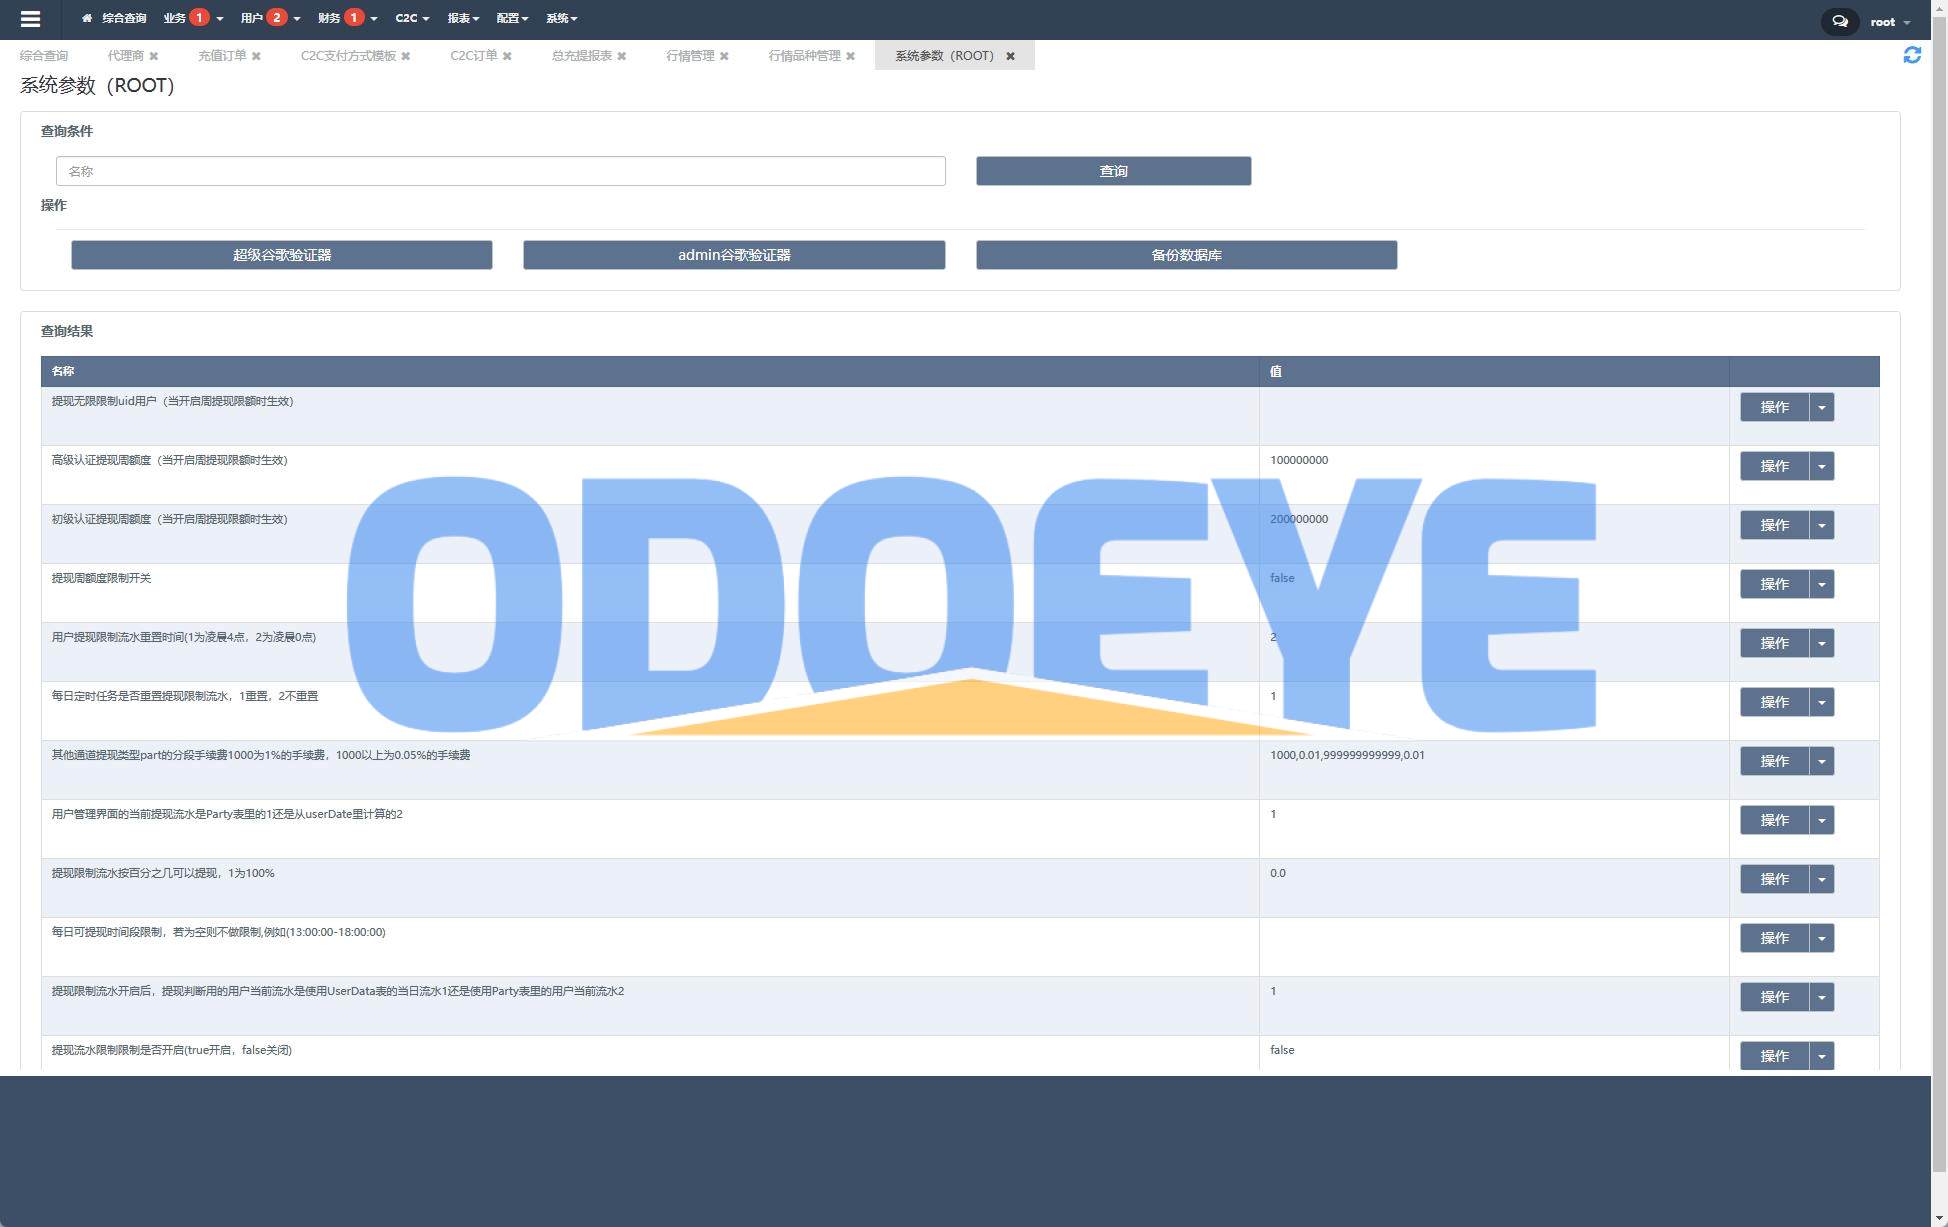Expand 操作 arrow for 其他通道提现类型part row

point(1822,761)
